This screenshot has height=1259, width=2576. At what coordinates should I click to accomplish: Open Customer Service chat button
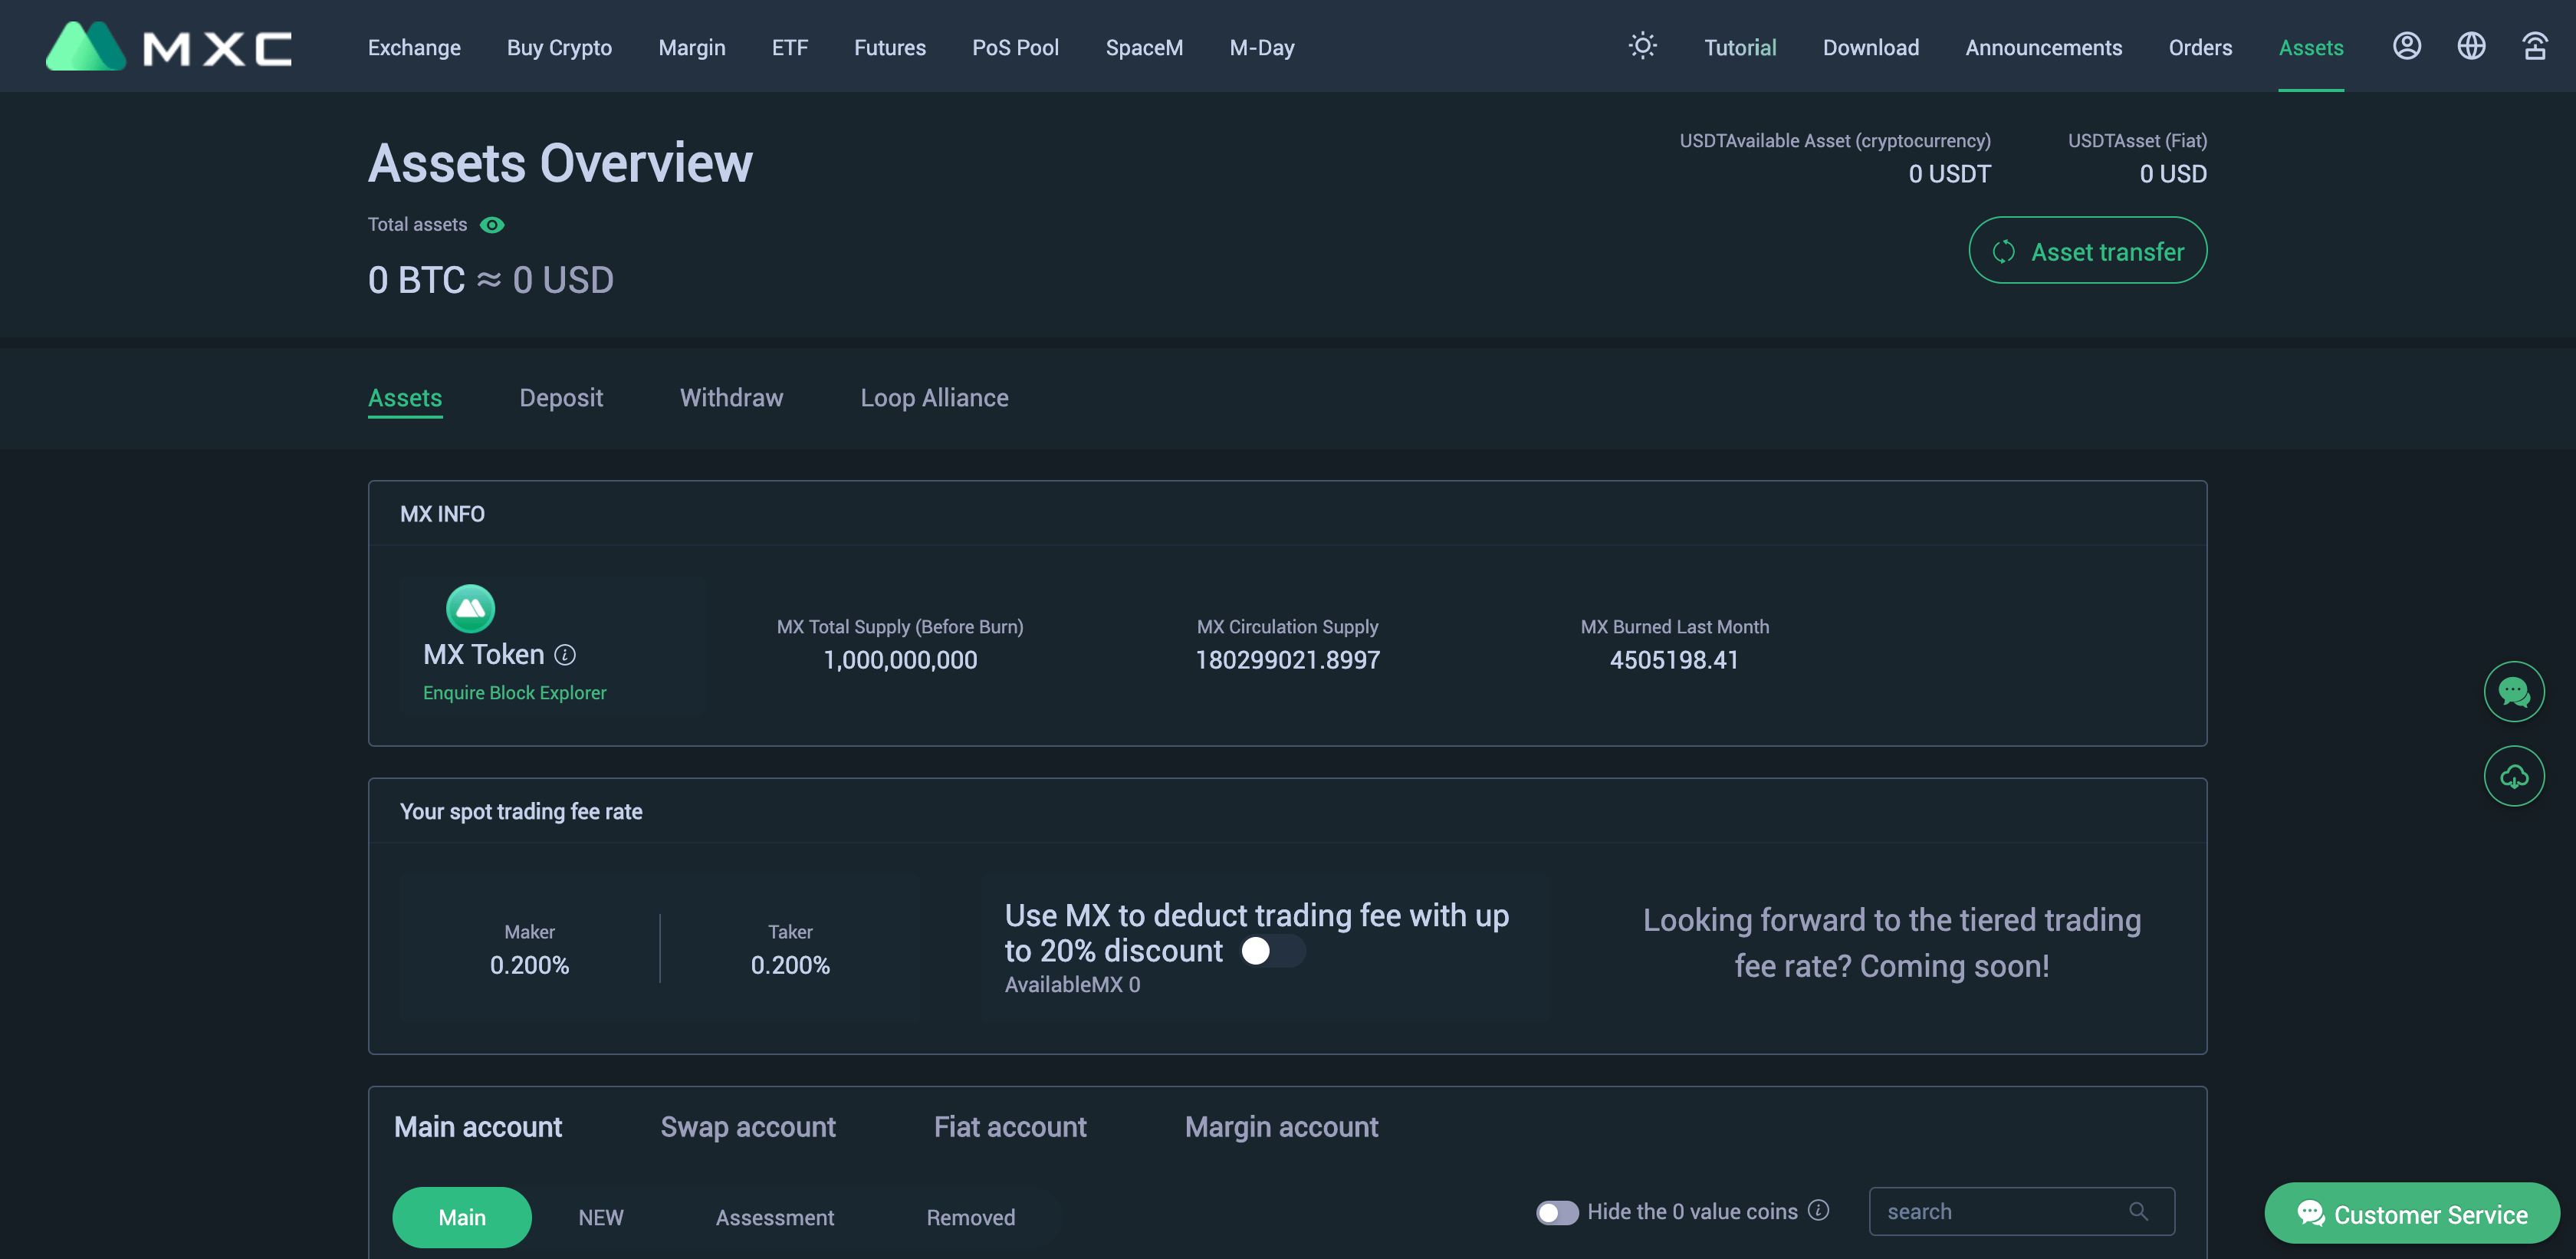click(x=2411, y=1214)
